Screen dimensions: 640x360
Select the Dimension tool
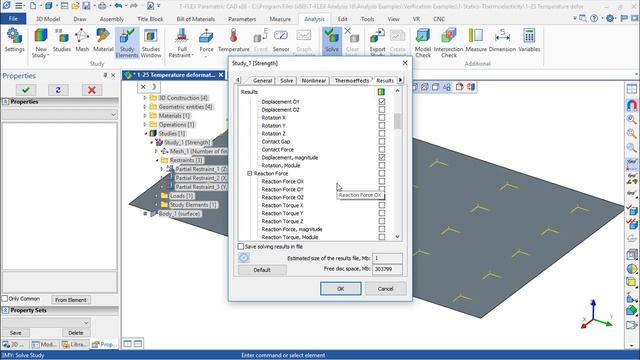[x=502, y=40]
